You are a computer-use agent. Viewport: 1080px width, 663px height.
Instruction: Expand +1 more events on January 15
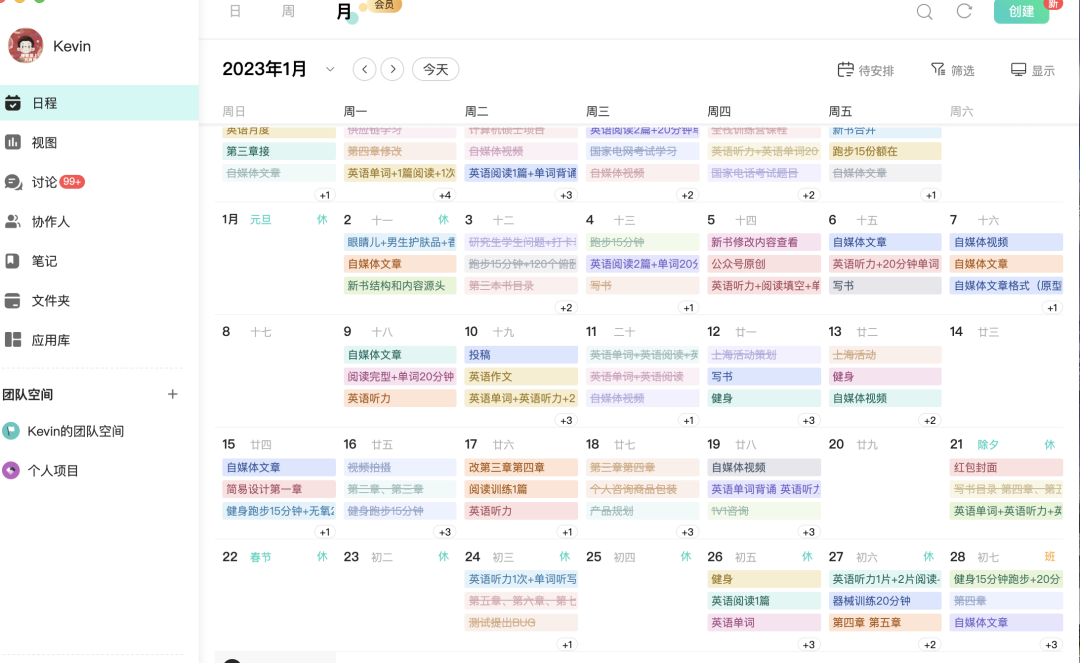(x=324, y=532)
